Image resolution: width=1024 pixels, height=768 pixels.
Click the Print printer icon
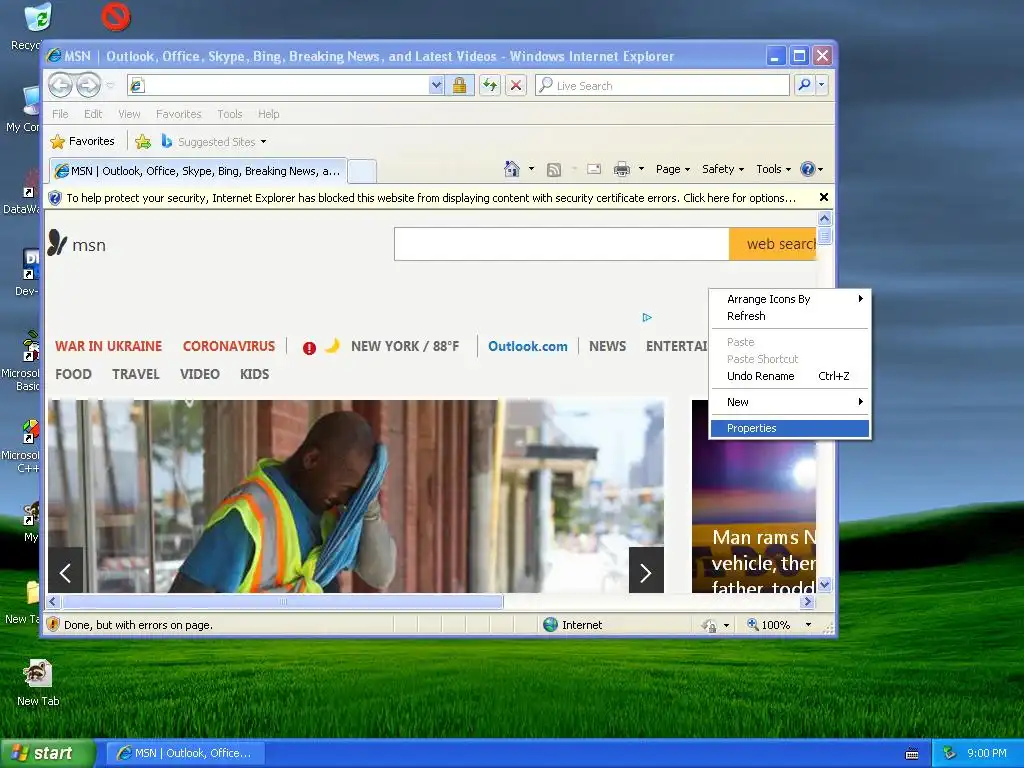tap(622, 170)
